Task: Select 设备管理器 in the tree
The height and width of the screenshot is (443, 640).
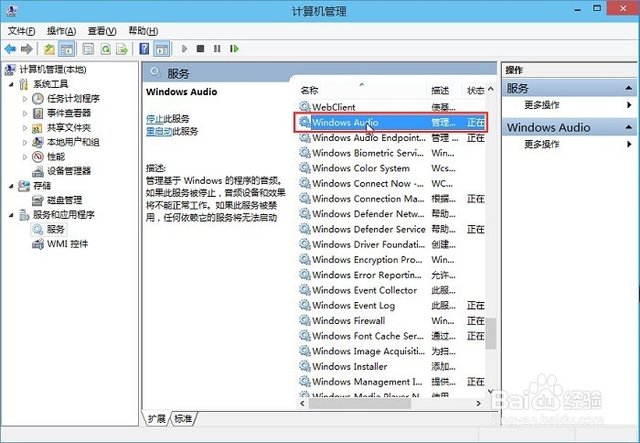Action: (68, 170)
